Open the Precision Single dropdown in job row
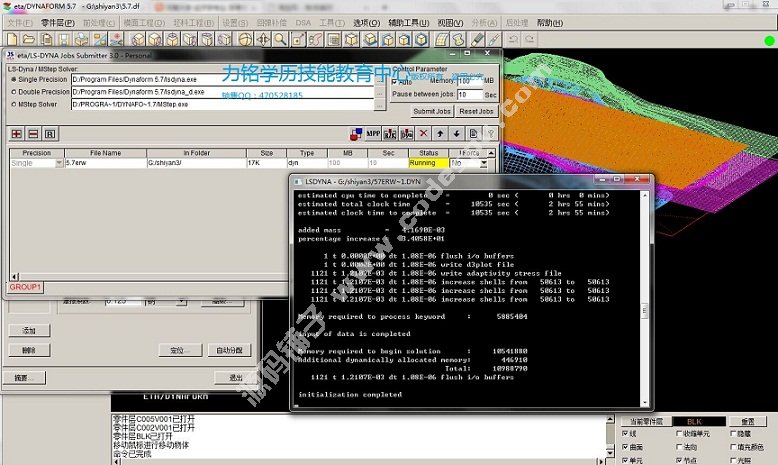The height and width of the screenshot is (465, 778). coord(59,163)
